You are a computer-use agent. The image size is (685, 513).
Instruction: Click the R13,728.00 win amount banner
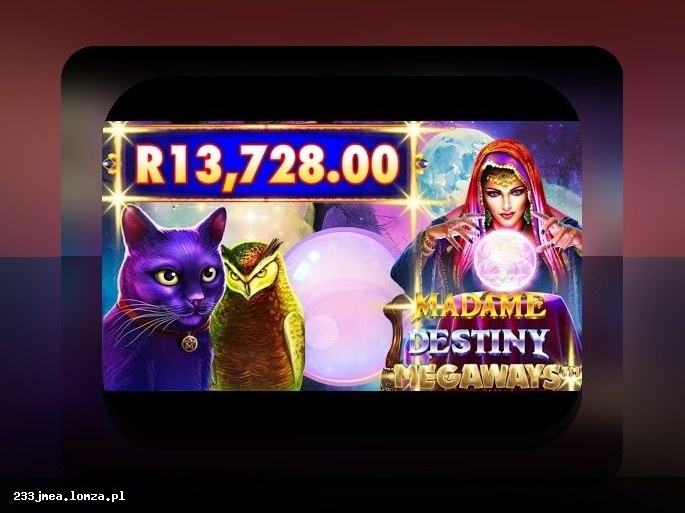(x=266, y=164)
